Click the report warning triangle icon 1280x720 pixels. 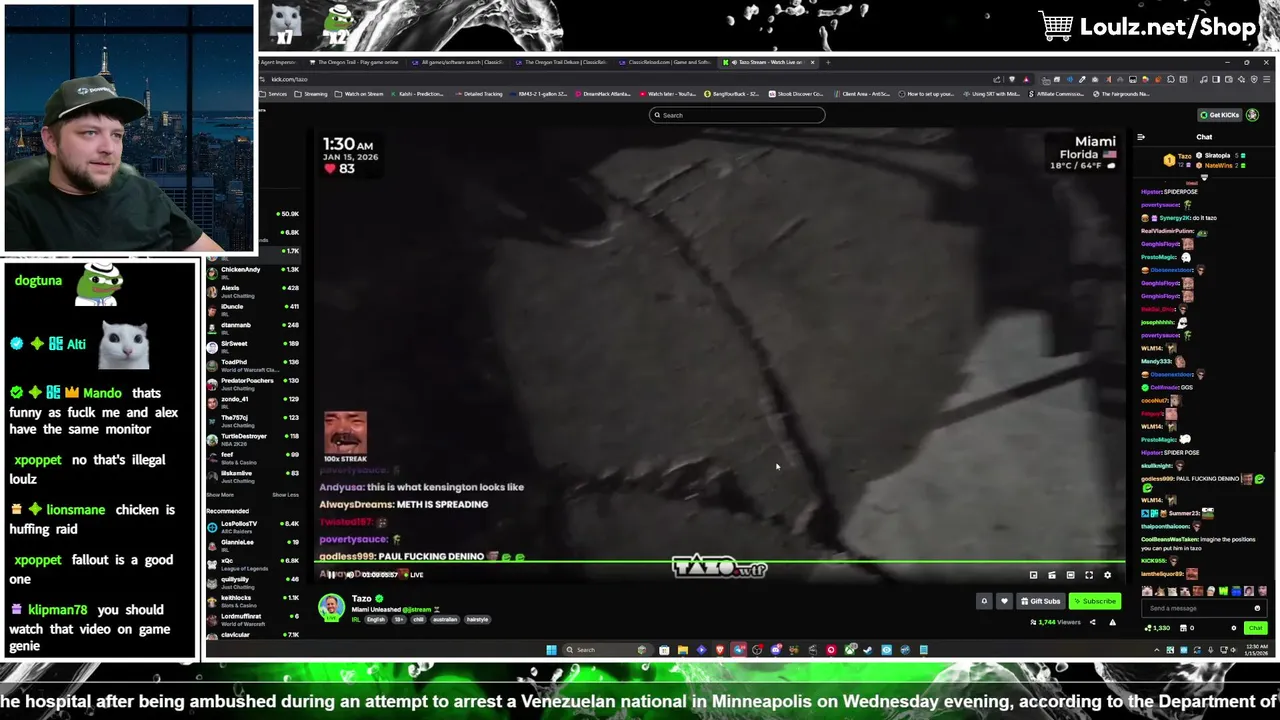coord(1112,622)
